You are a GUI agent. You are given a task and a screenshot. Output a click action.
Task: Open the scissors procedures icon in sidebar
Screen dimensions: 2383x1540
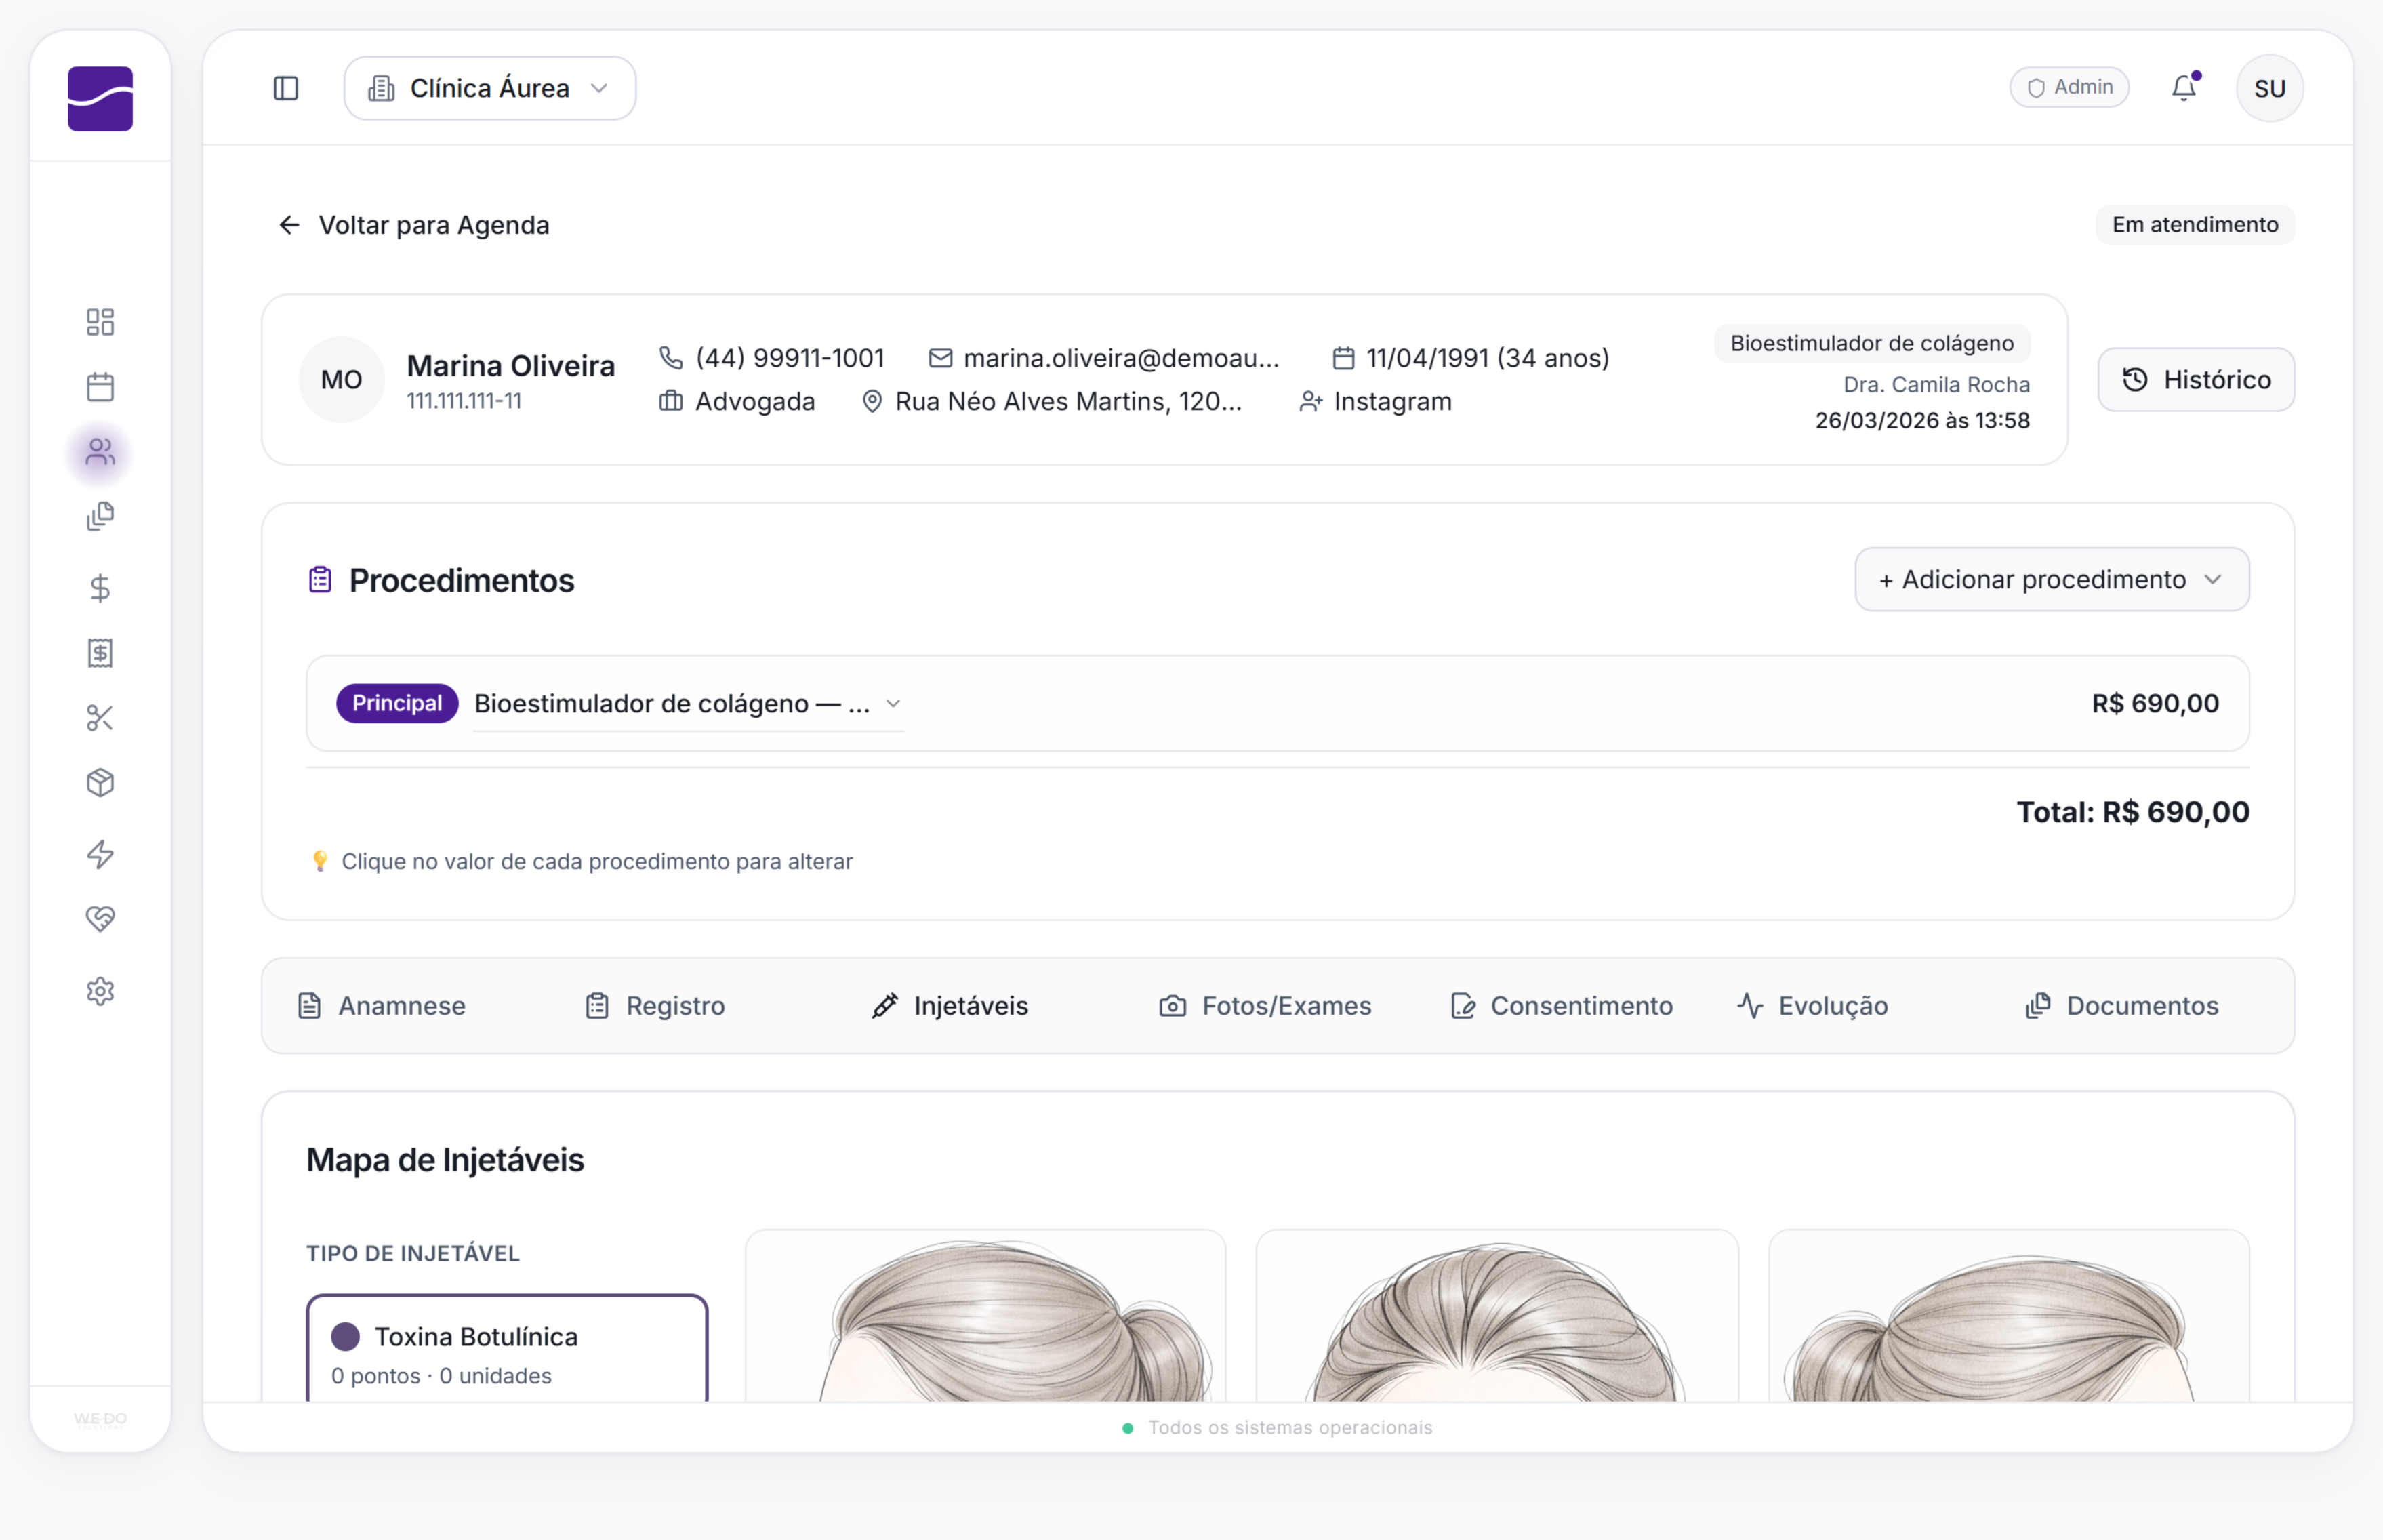[100, 718]
